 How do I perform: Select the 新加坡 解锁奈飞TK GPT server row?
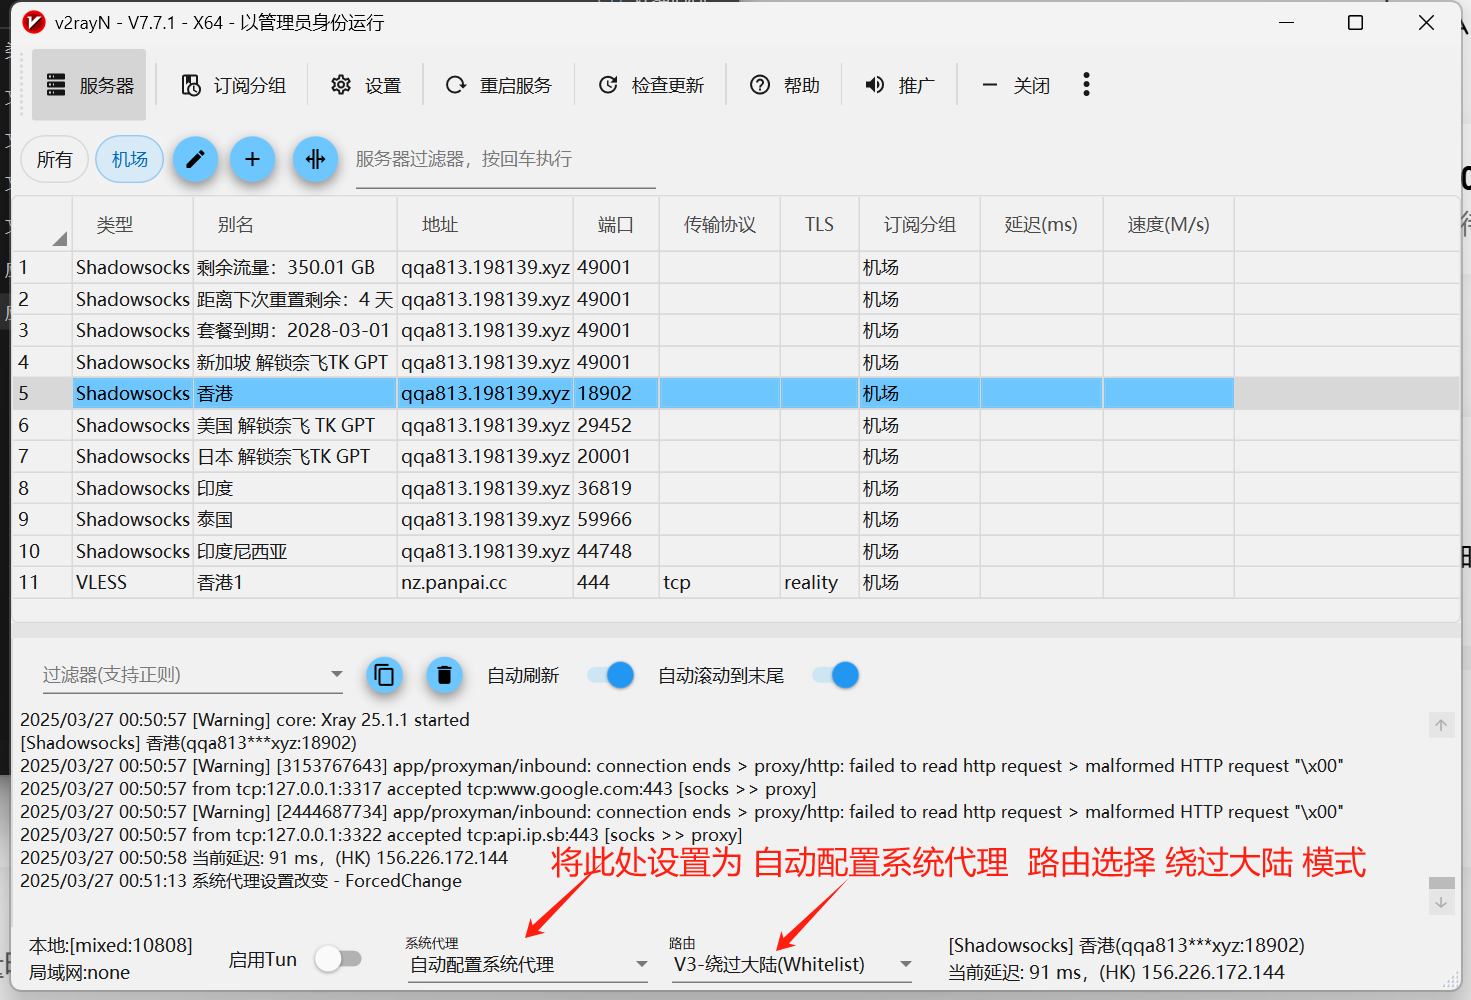click(x=623, y=362)
